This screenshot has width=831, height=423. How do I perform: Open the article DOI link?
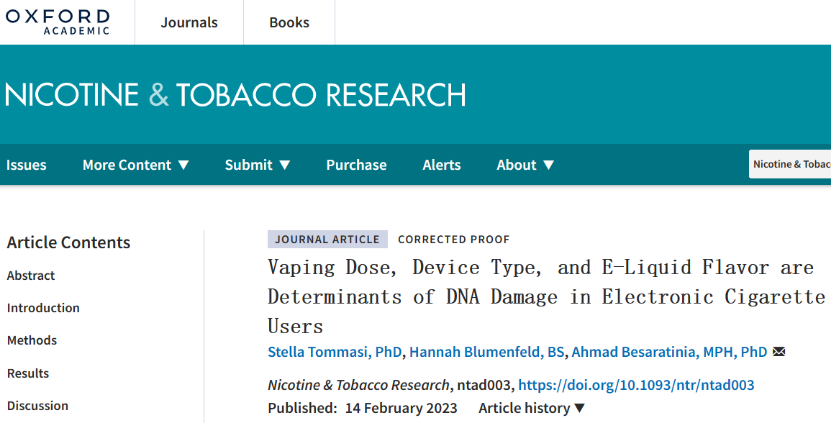[636, 385]
